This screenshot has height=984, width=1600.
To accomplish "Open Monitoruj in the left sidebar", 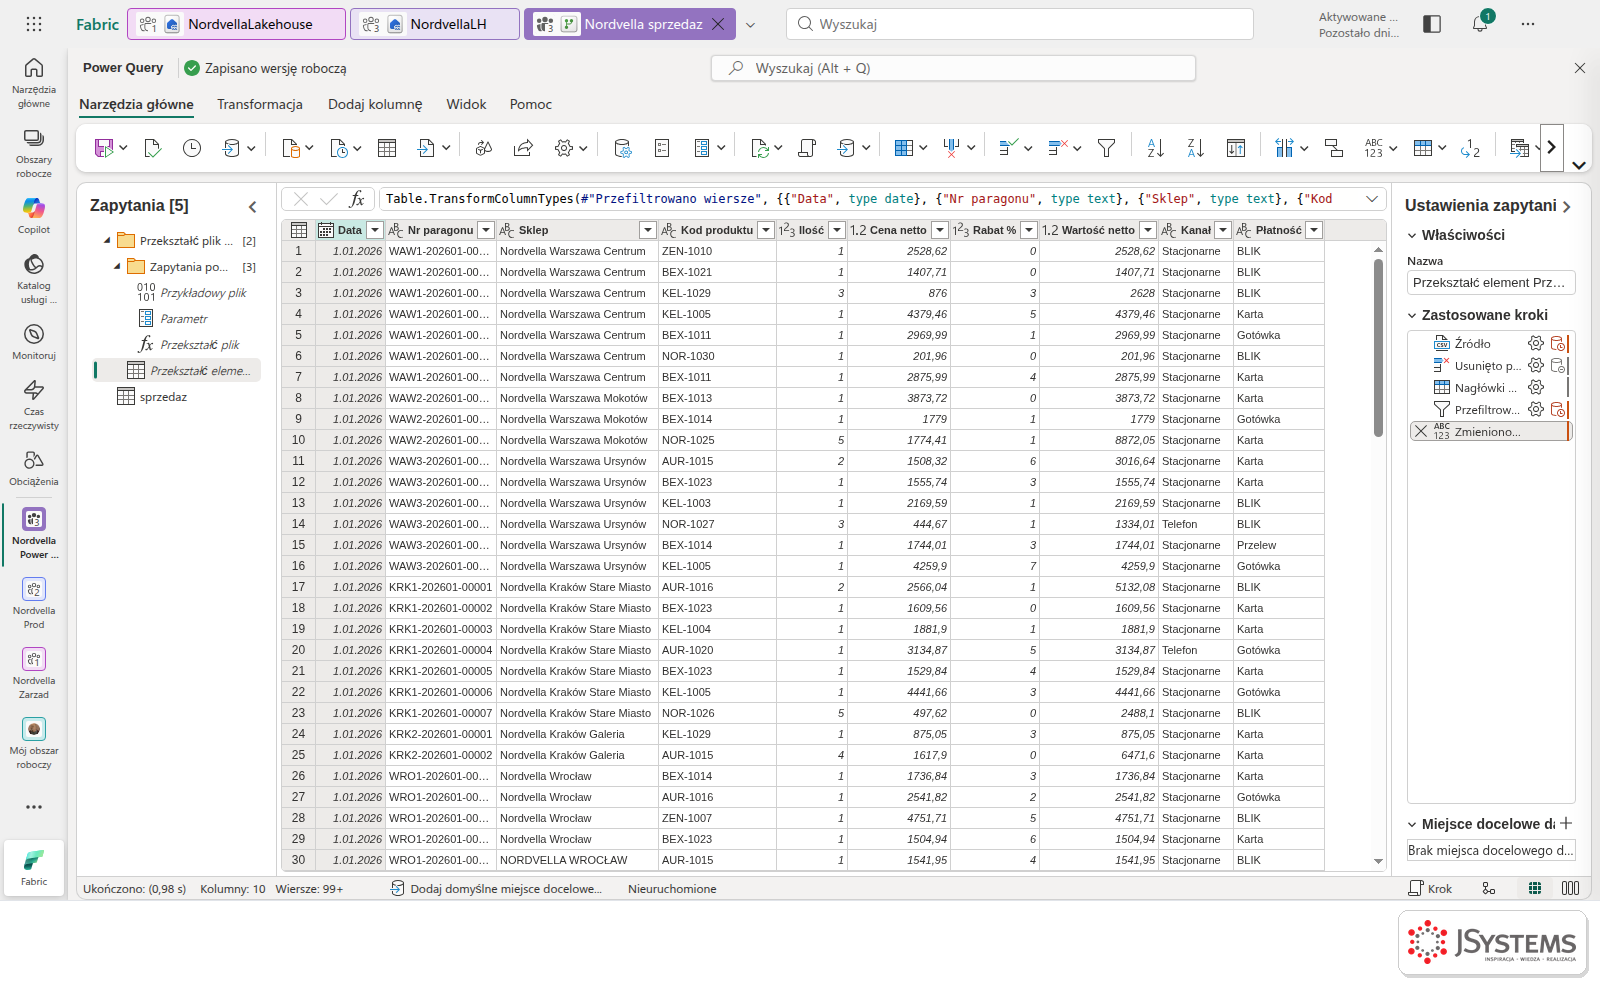I will click(x=34, y=341).
